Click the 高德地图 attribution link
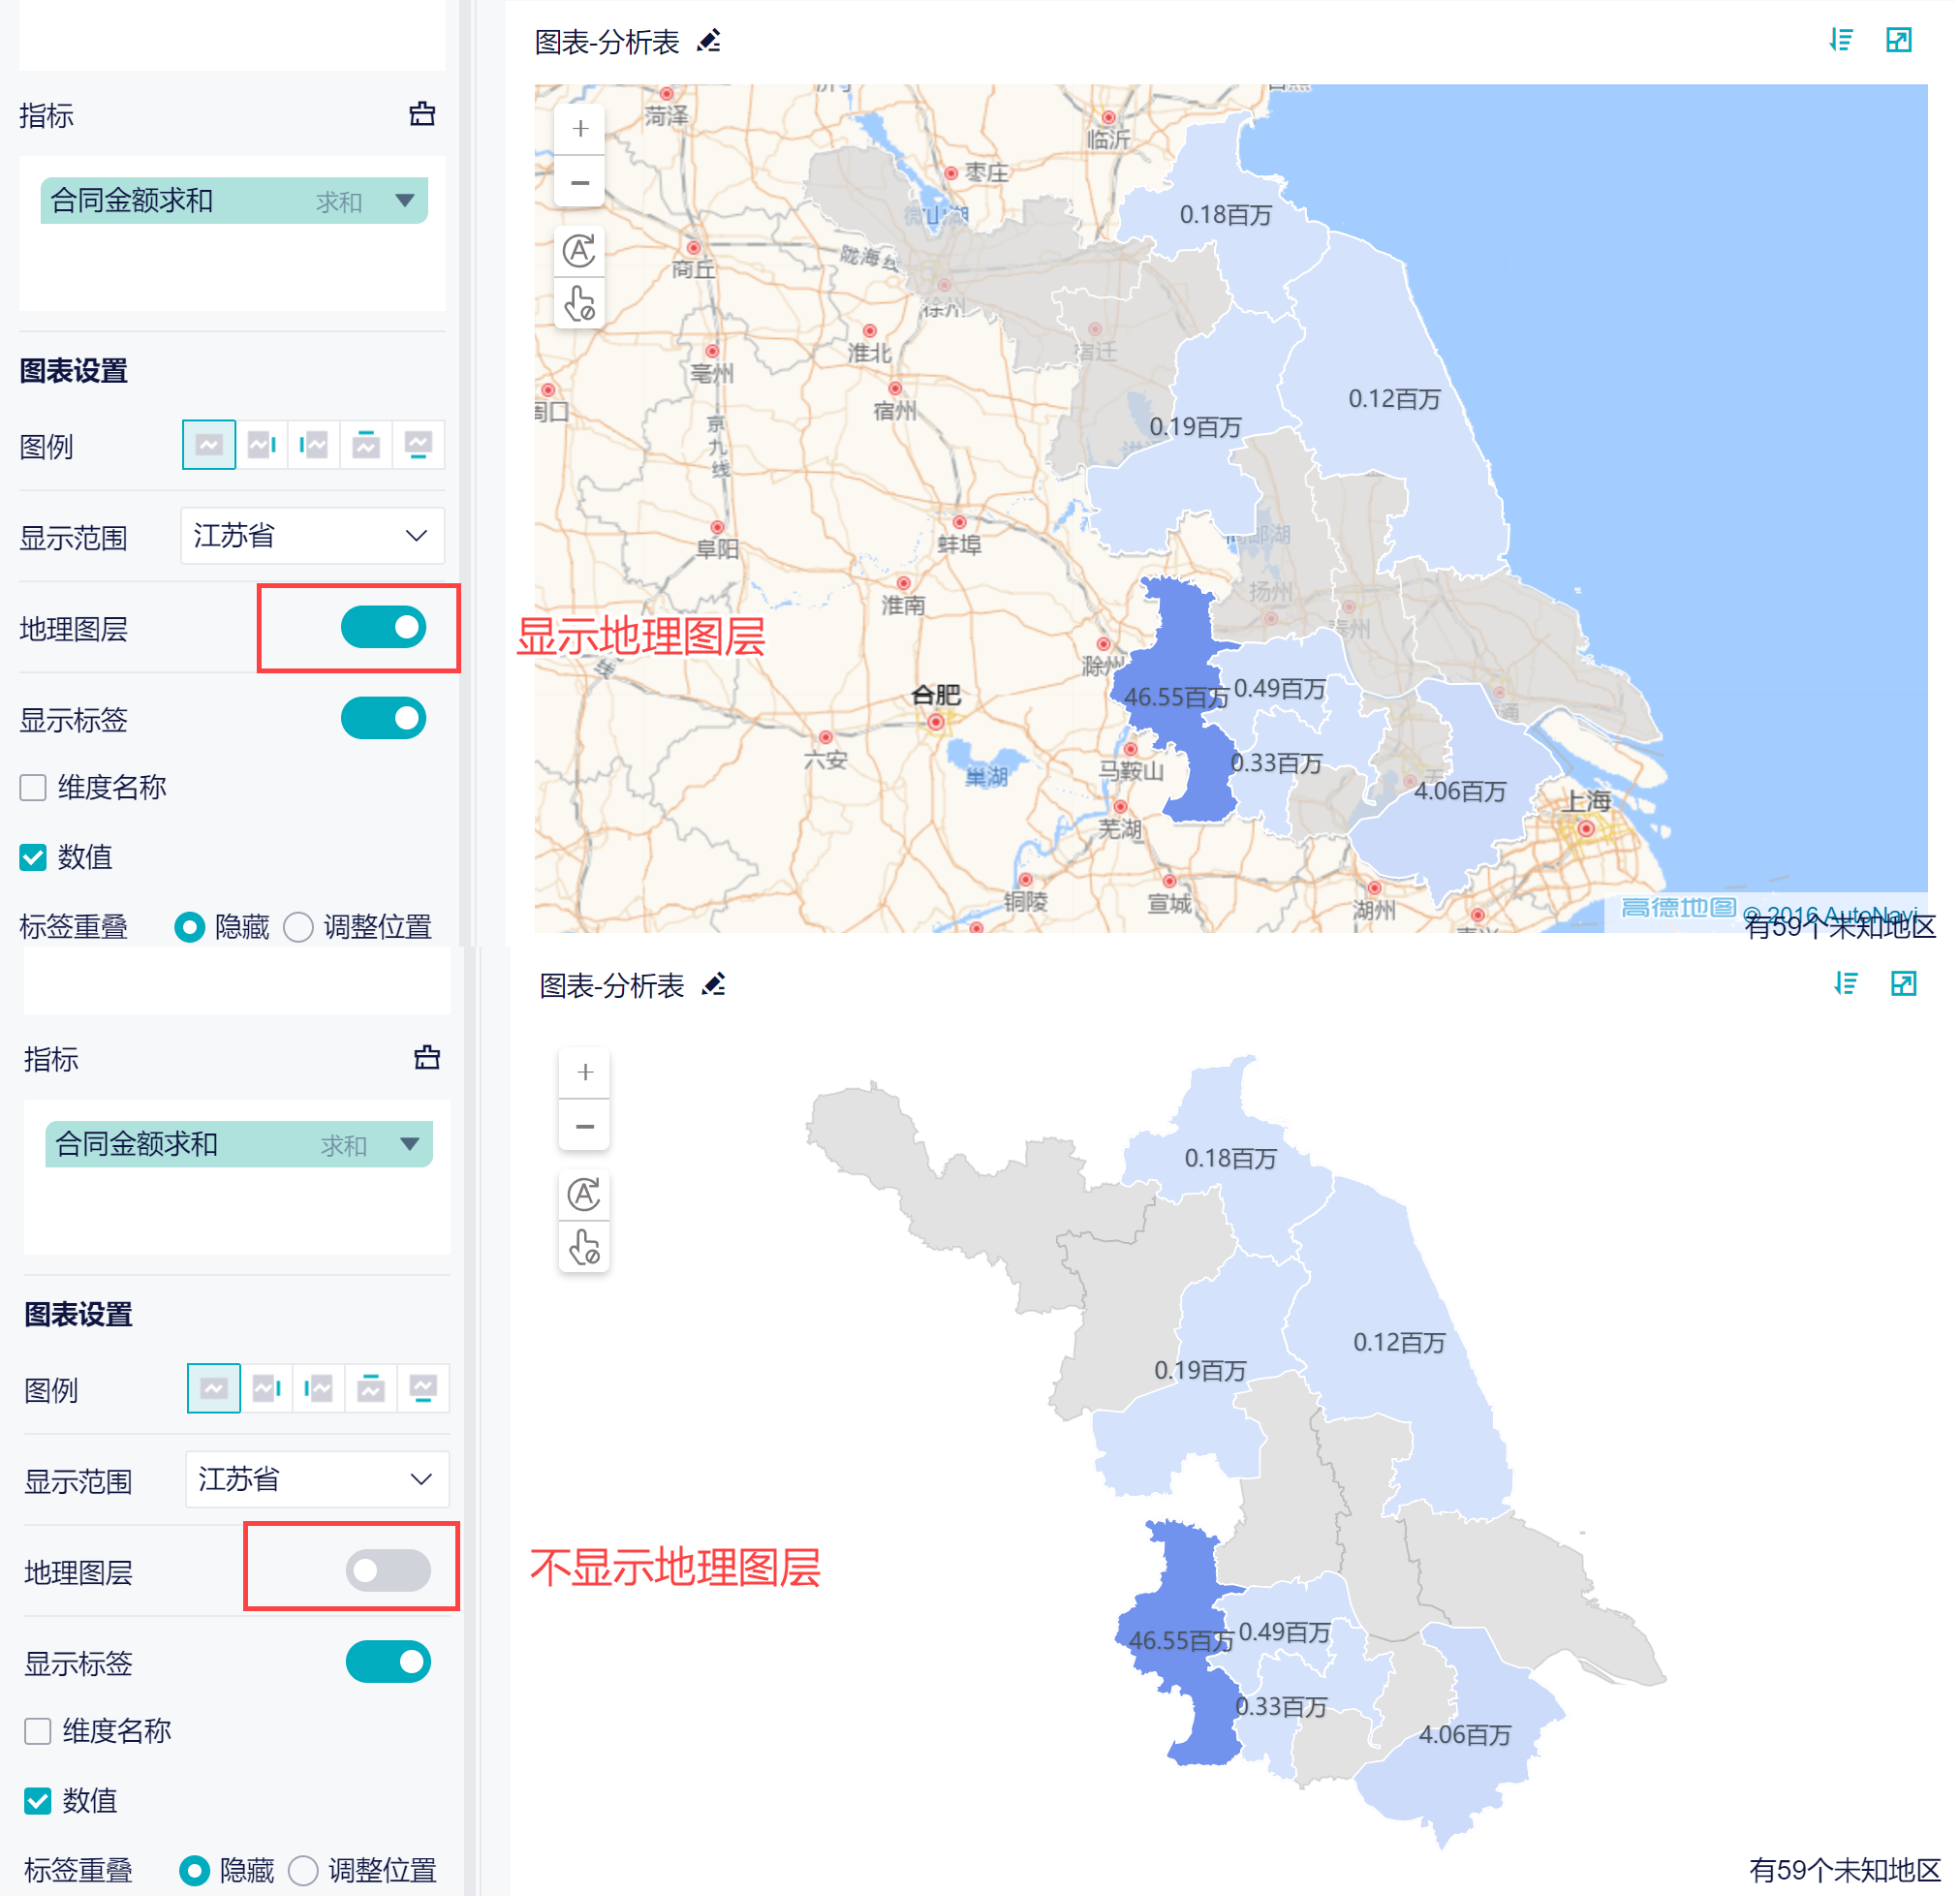The height and width of the screenshot is (1896, 1960). pos(1677,908)
